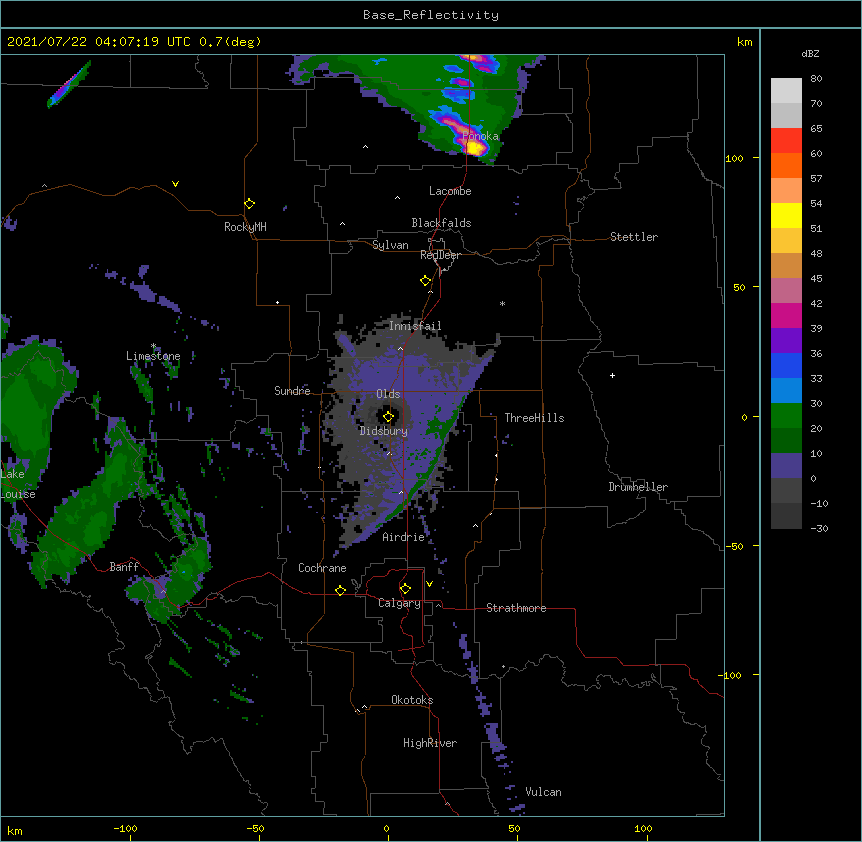Image resolution: width=862 pixels, height=842 pixels.
Task: Click the Sundre town label
Action: 292,391
